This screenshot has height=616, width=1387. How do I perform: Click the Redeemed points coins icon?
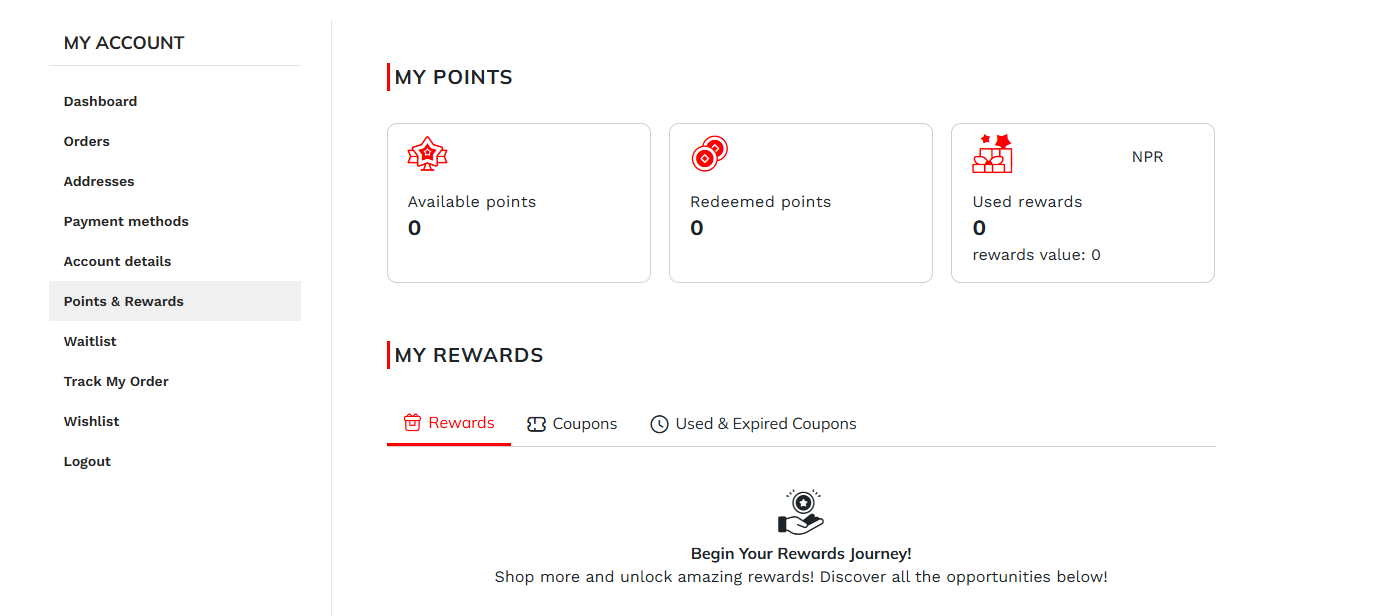(x=709, y=154)
